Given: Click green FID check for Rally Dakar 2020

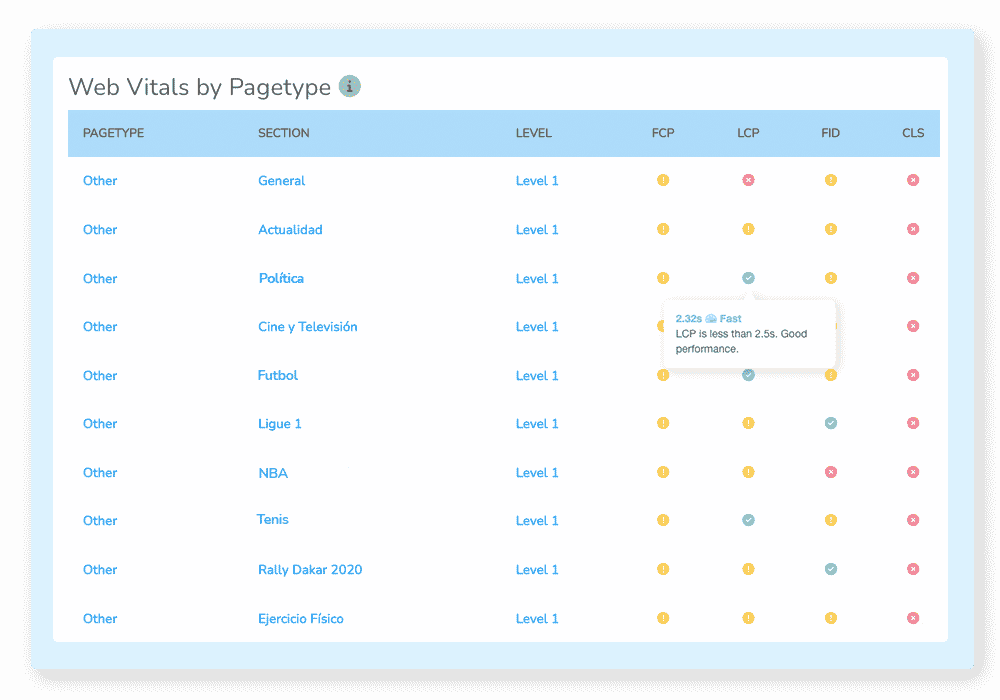Looking at the screenshot, I should [x=830, y=569].
